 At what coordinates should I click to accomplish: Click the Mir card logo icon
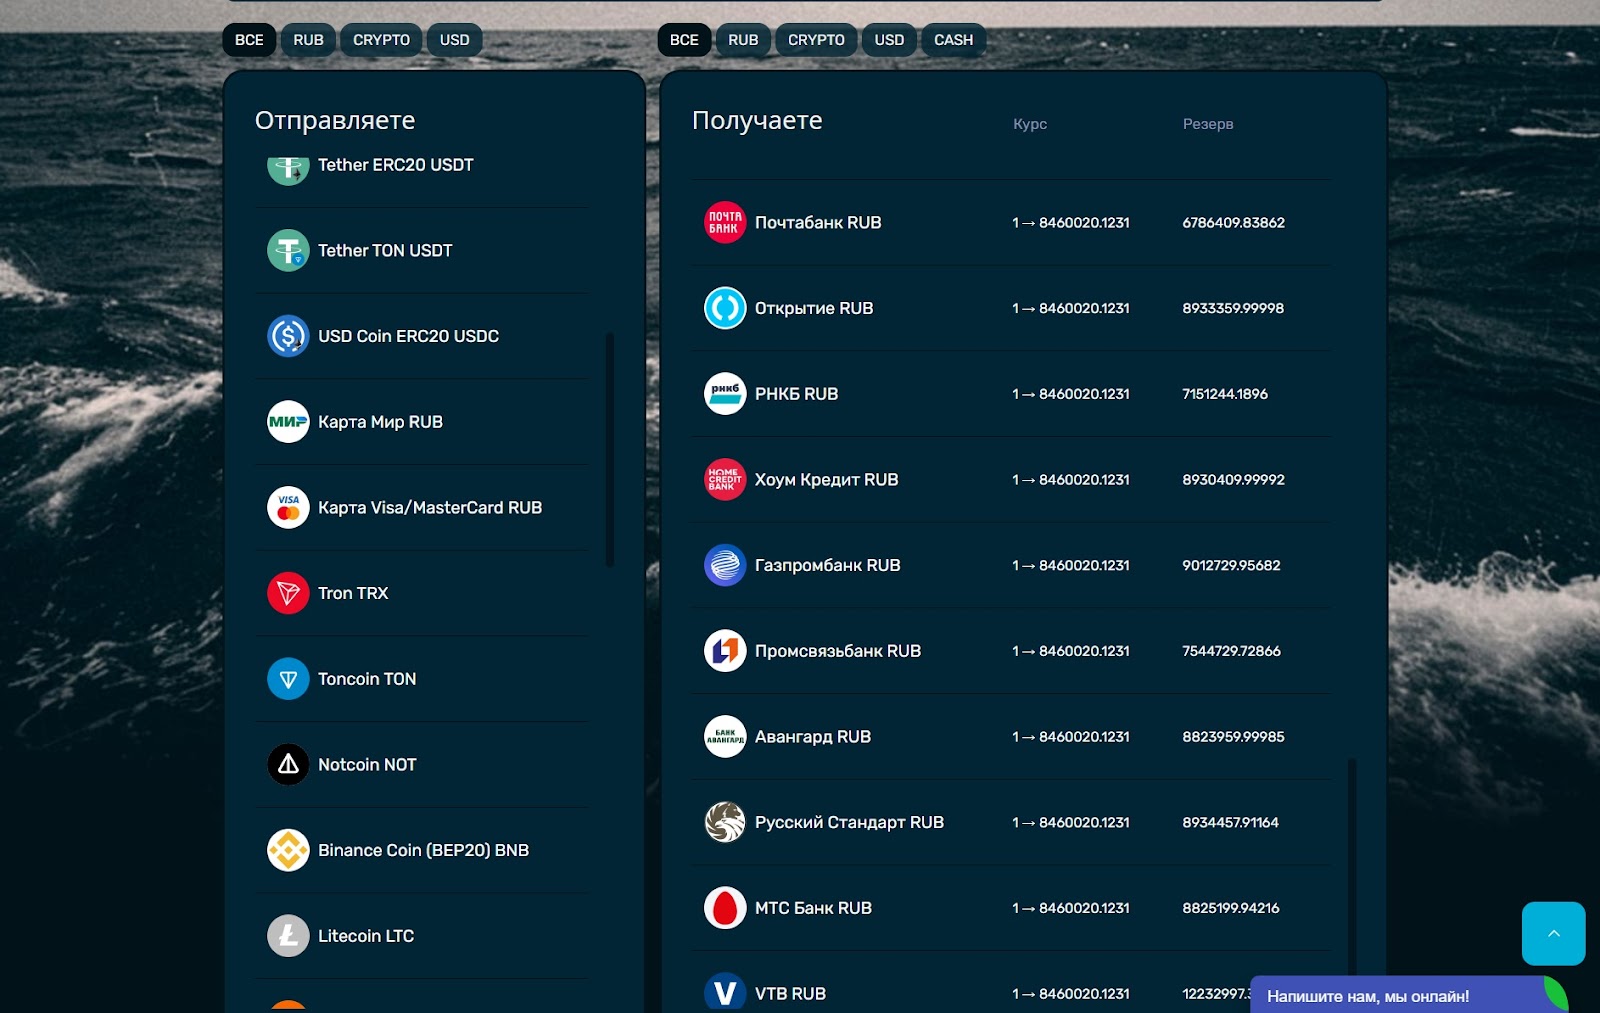coord(288,422)
